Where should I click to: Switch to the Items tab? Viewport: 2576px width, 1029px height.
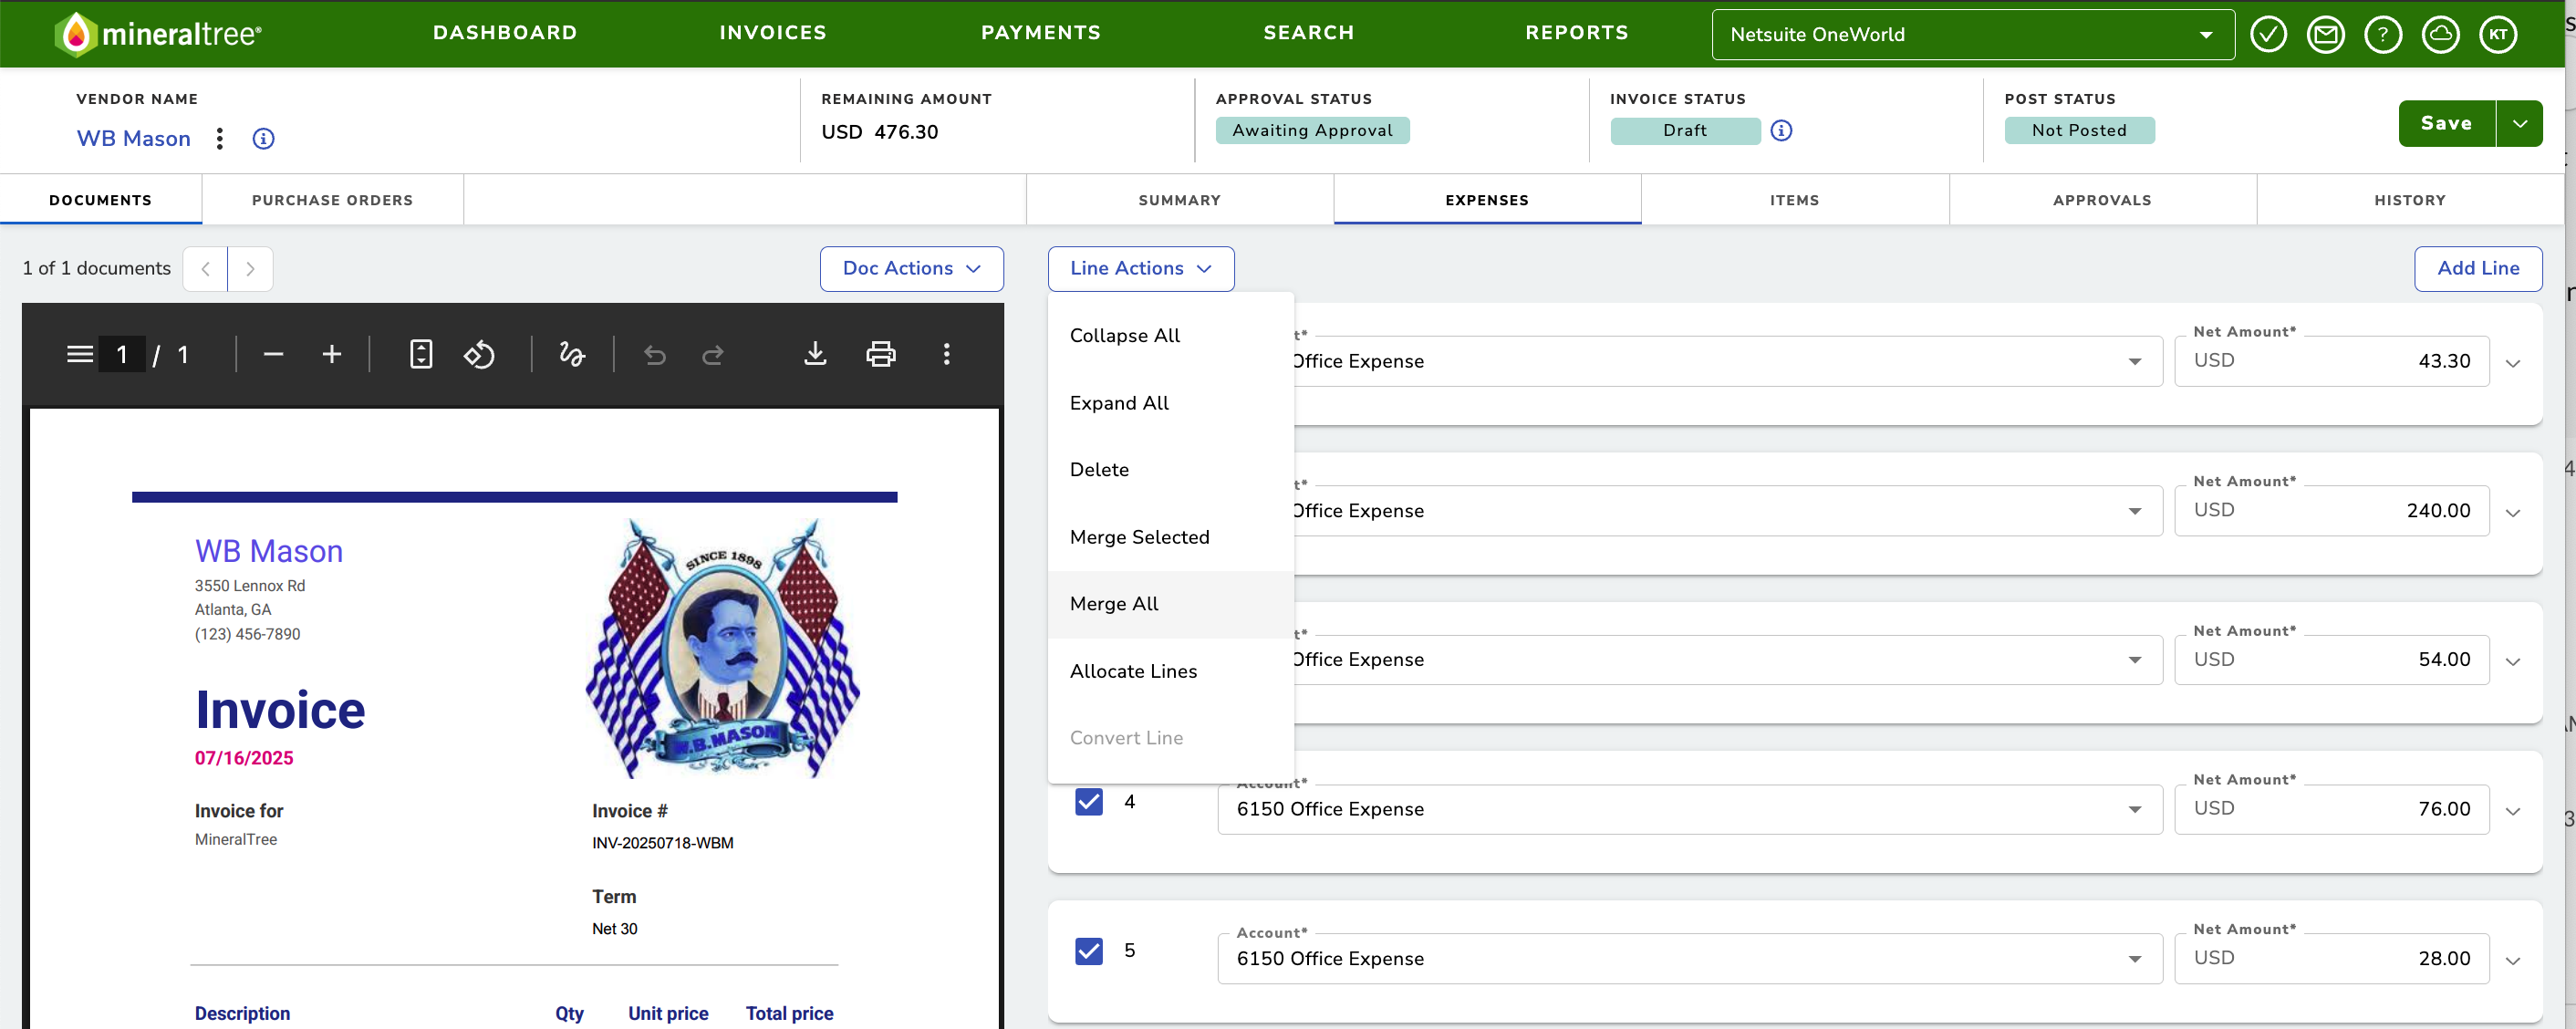1794,200
